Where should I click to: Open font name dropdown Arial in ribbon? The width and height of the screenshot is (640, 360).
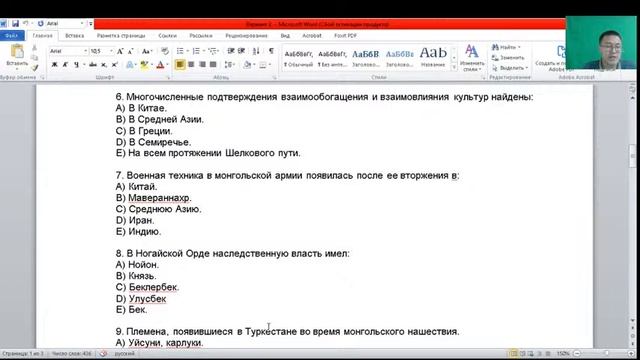point(86,51)
